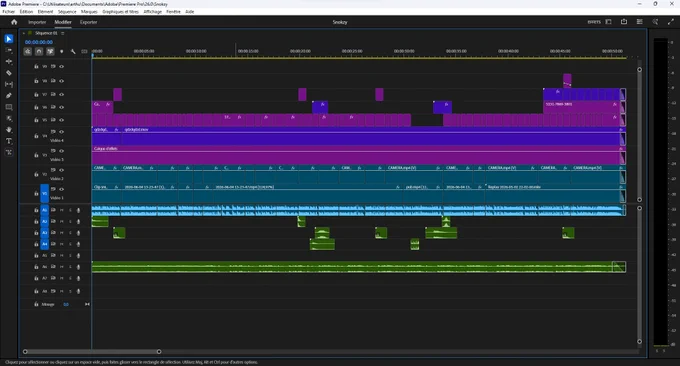Click ruler at 00:00:25:00 mark
Image resolution: width=680 pixels, height=366 pixels.
(x=352, y=51)
